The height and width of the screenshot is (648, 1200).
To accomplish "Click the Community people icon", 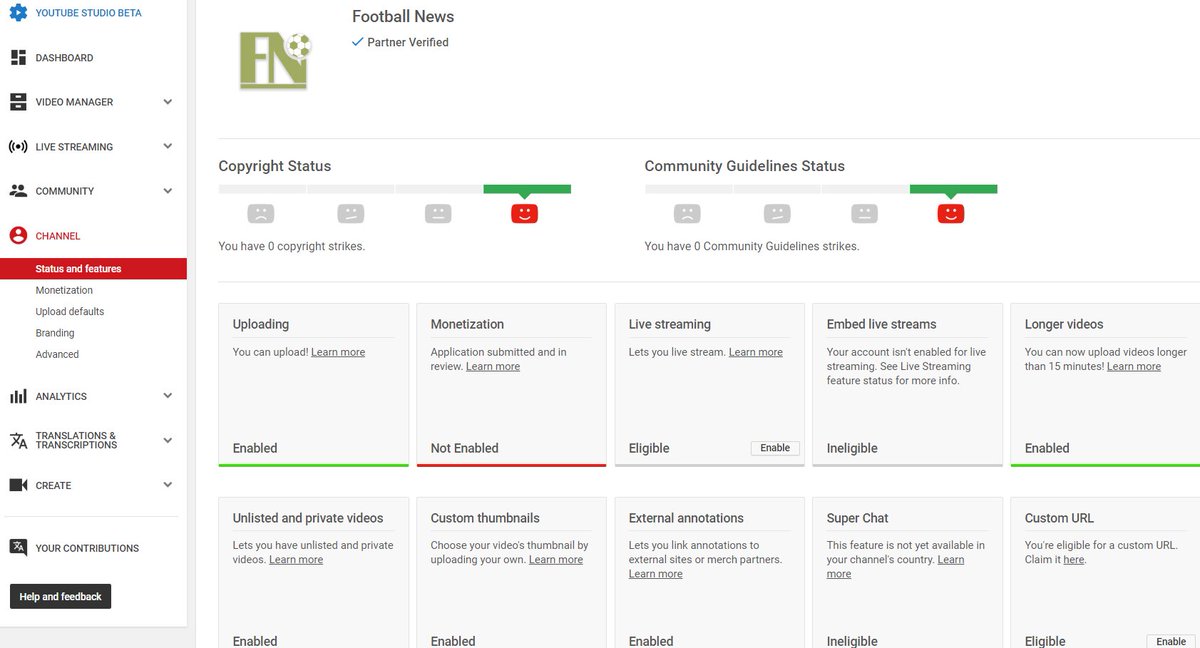I will pos(18,191).
